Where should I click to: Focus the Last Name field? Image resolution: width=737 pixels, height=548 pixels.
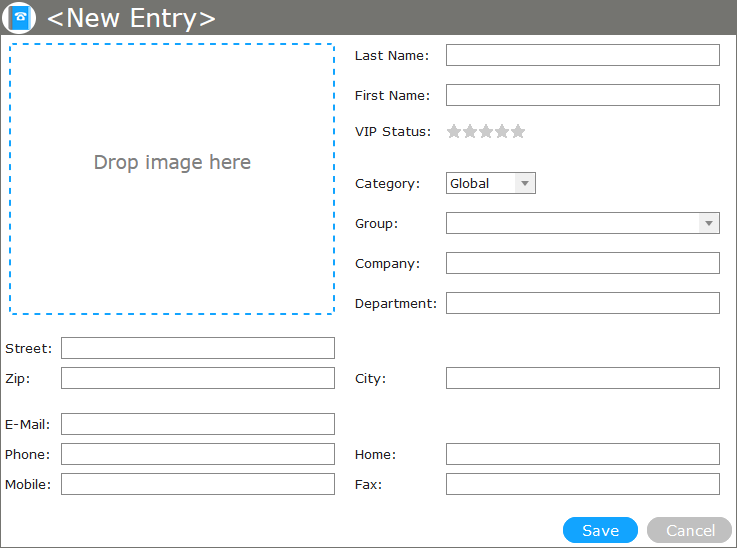583,55
